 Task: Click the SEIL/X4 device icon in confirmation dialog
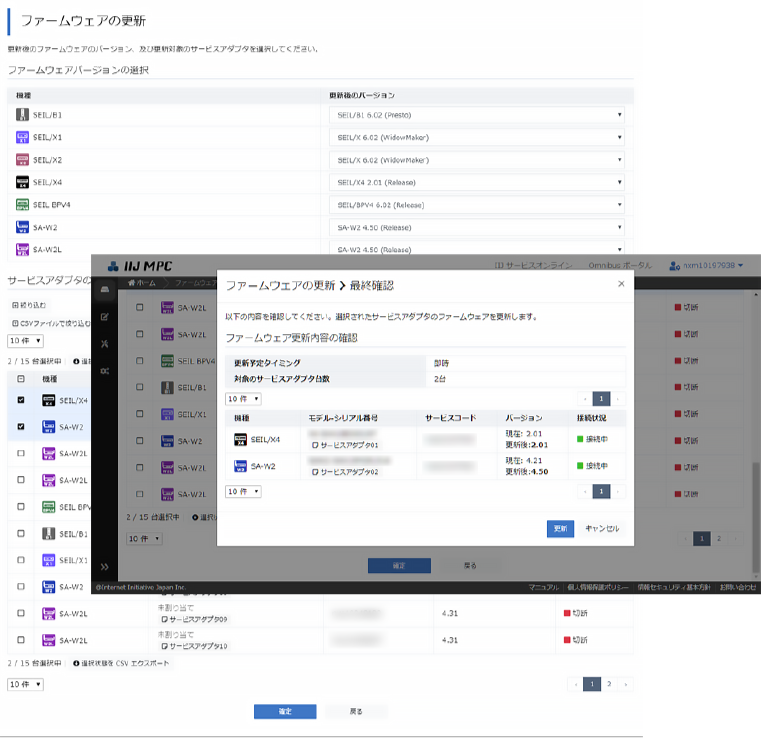[240, 439]
